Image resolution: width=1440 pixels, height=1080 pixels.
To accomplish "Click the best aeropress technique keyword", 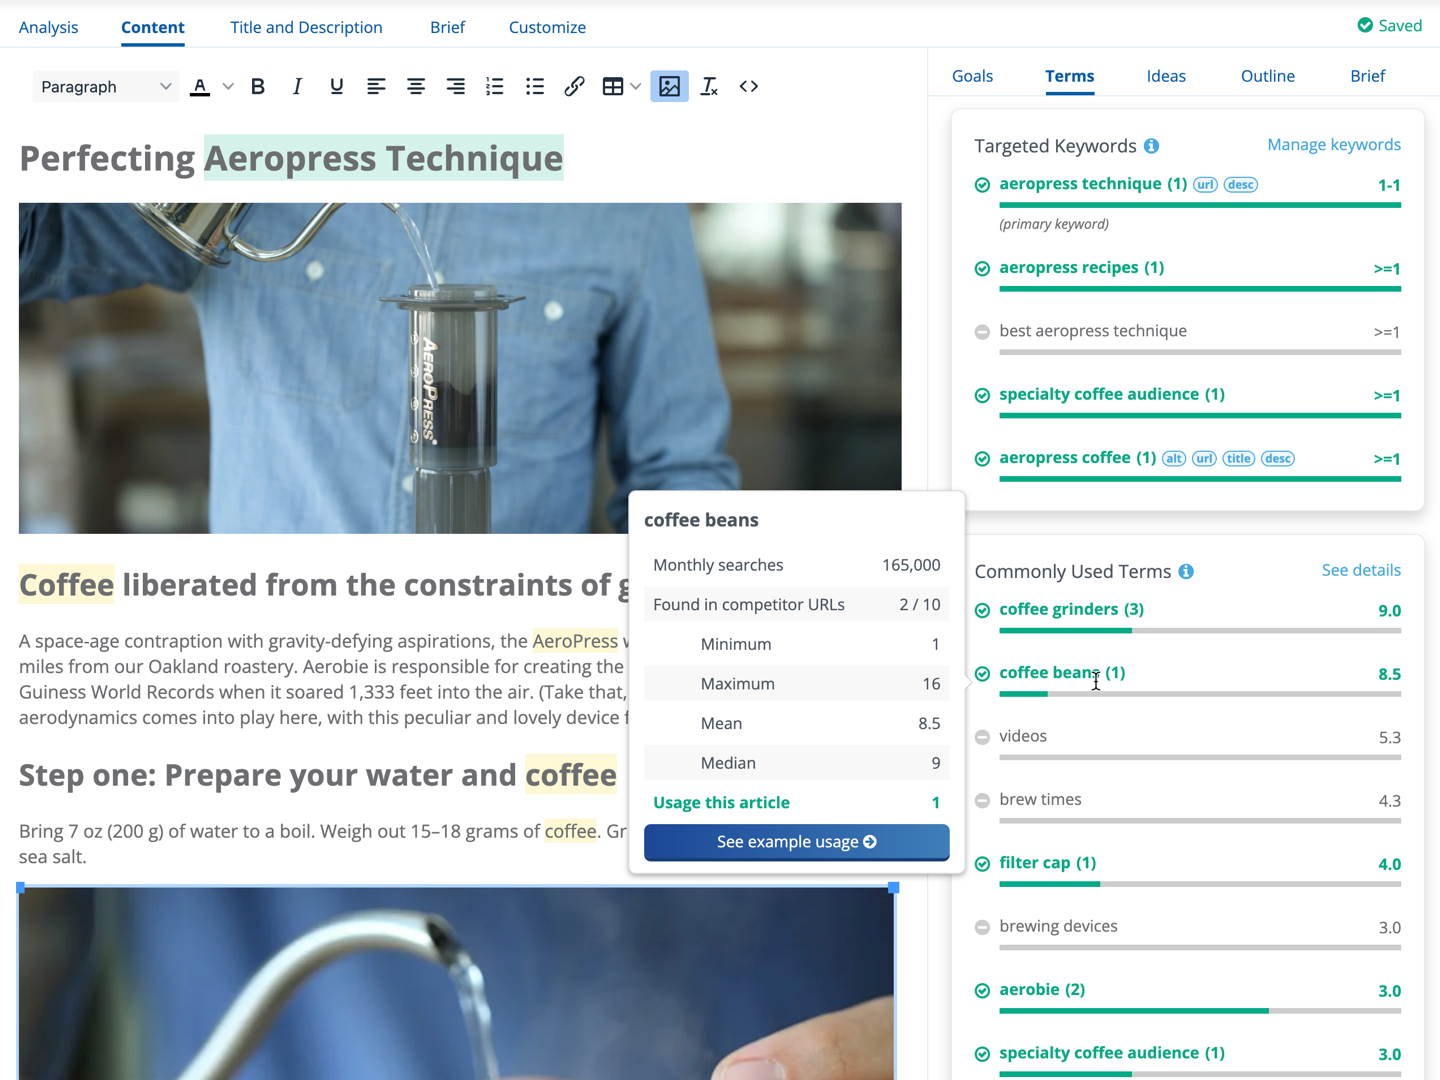I will [x=1093, y=331].
